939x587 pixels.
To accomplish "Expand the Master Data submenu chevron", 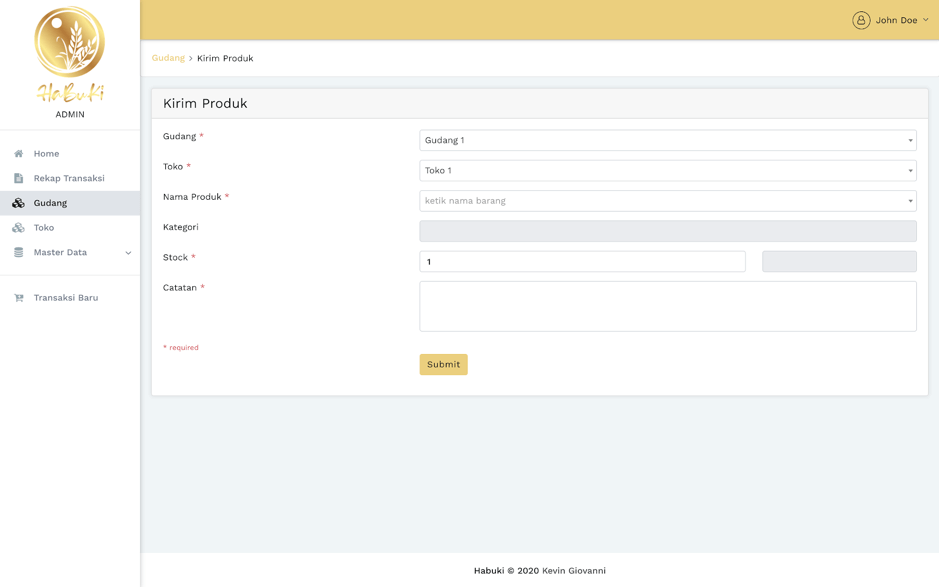I will [x=128, y=253].
